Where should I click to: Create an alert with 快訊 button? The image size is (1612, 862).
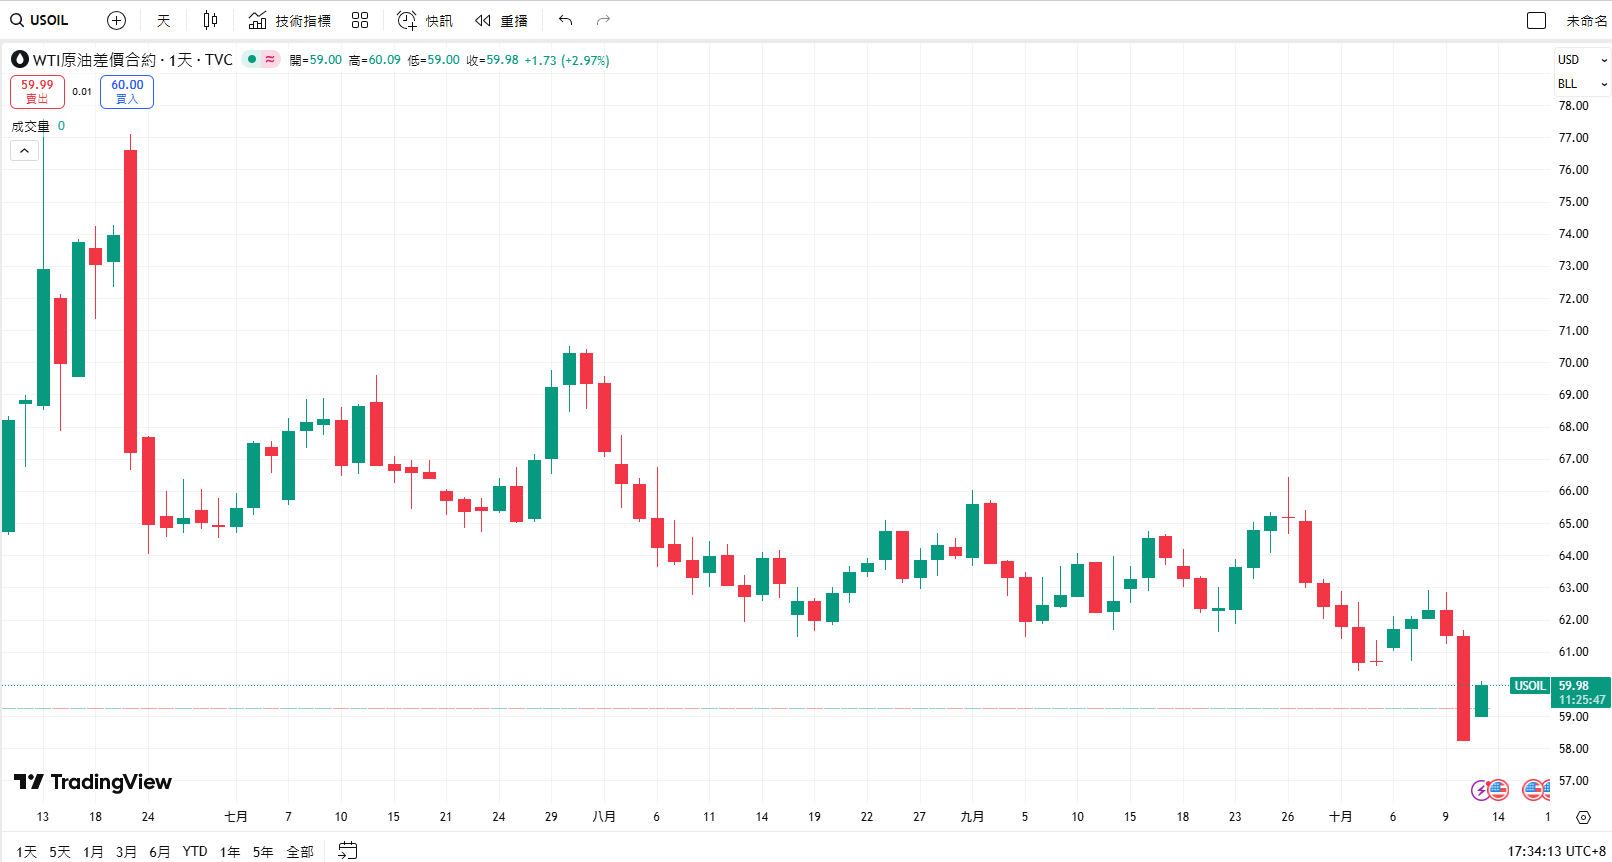pos(425,20)
